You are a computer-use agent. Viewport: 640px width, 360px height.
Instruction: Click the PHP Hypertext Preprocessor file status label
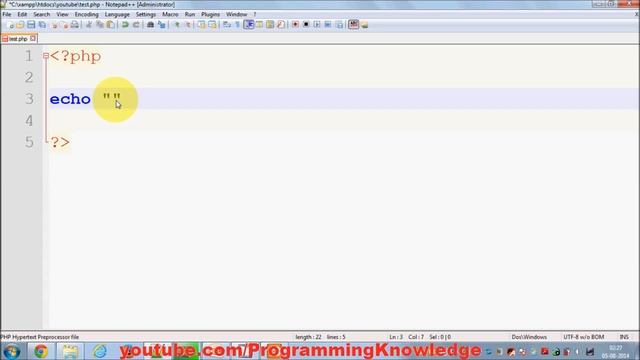tap(40, 337)
